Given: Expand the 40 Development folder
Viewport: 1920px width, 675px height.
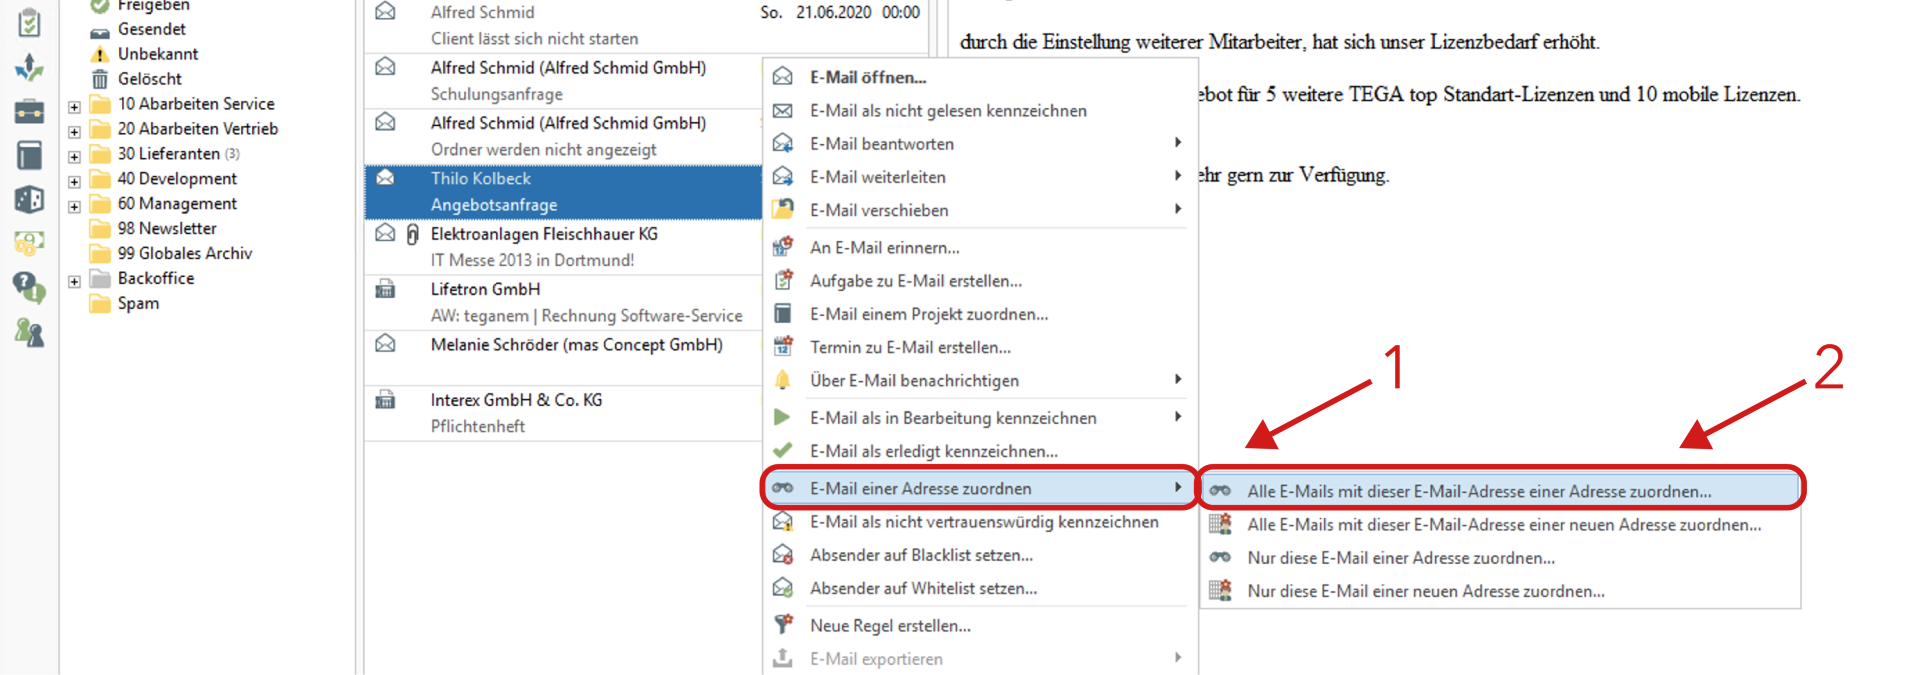Looking at the screenshot, I should [74, 181].
